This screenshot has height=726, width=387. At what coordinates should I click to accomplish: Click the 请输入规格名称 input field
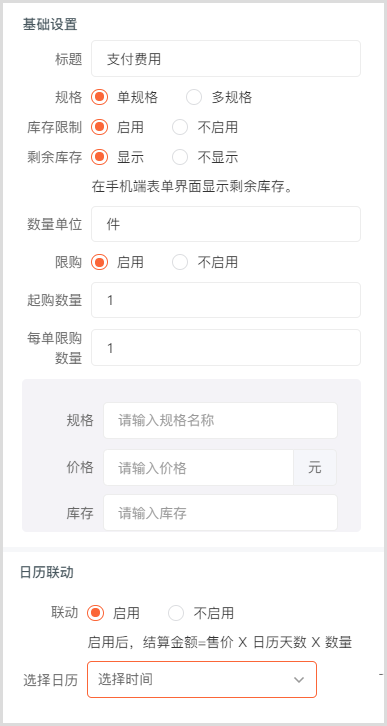click(x=220, y=420)
